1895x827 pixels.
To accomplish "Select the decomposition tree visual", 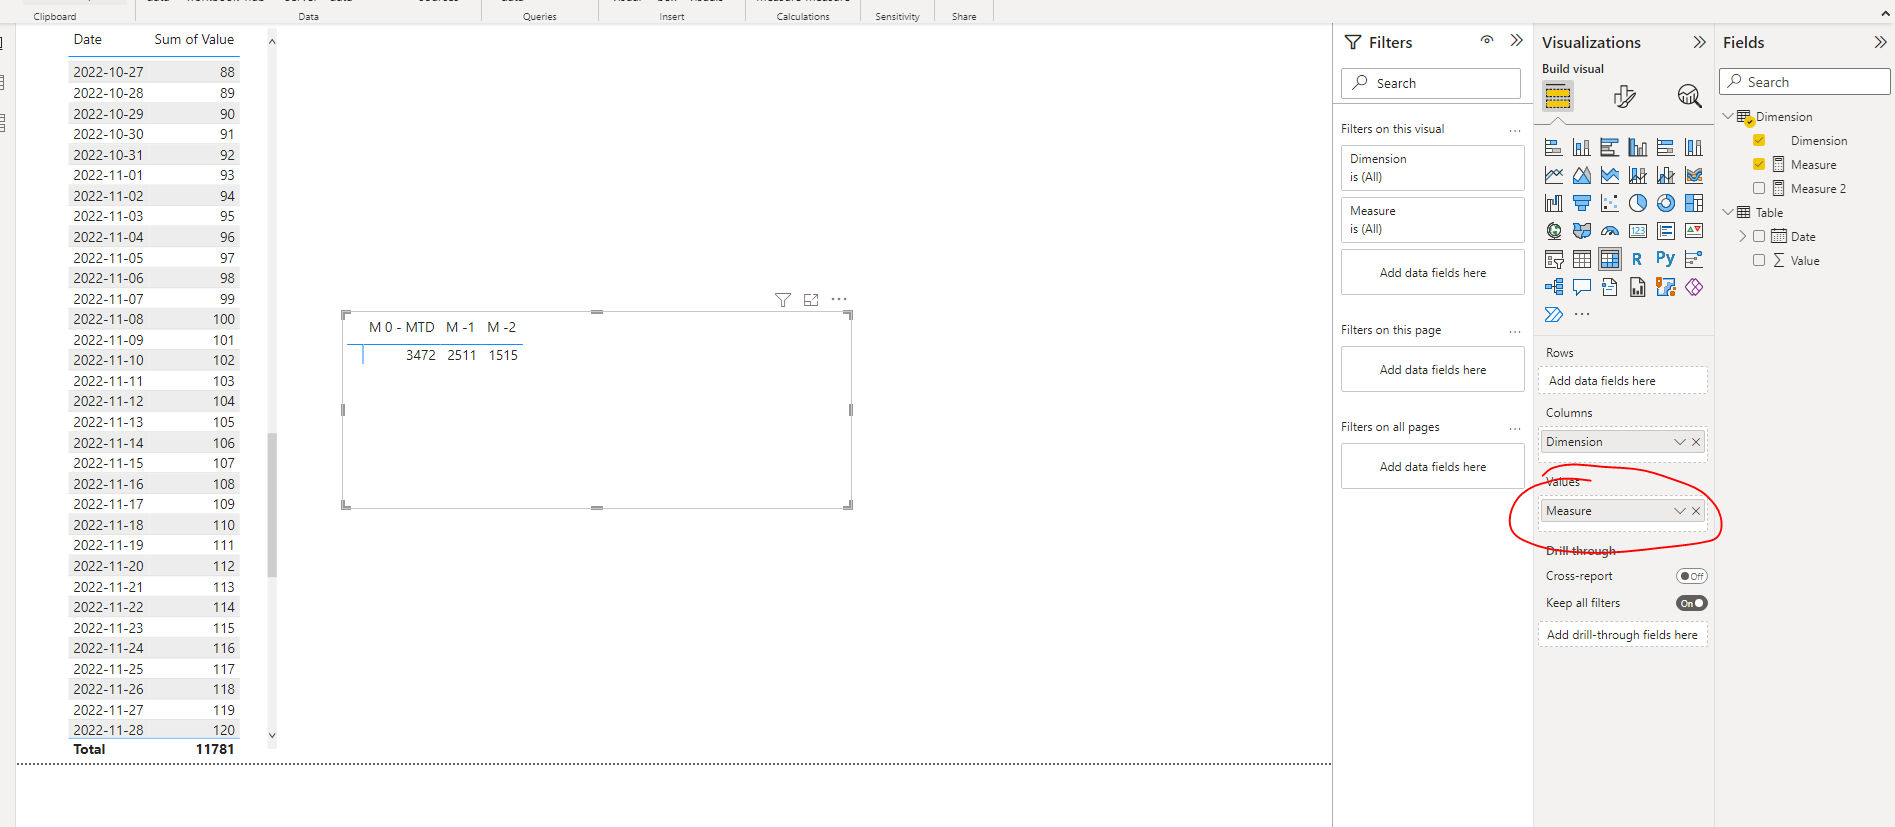I will pyautogui.click(x=1553, y=287).
